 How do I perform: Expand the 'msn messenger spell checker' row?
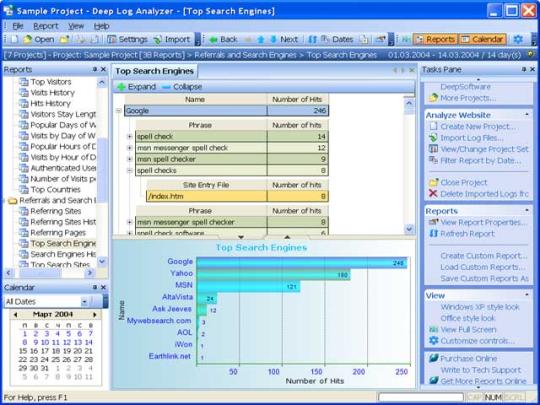tap(130, 222)
